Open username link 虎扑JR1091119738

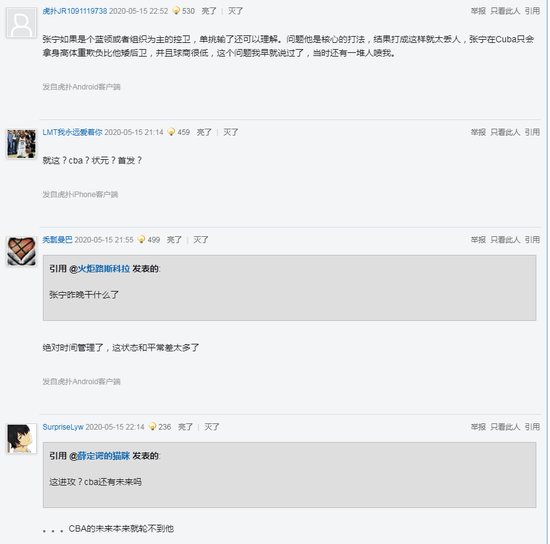pyautogui.click(x=75, y=11)
